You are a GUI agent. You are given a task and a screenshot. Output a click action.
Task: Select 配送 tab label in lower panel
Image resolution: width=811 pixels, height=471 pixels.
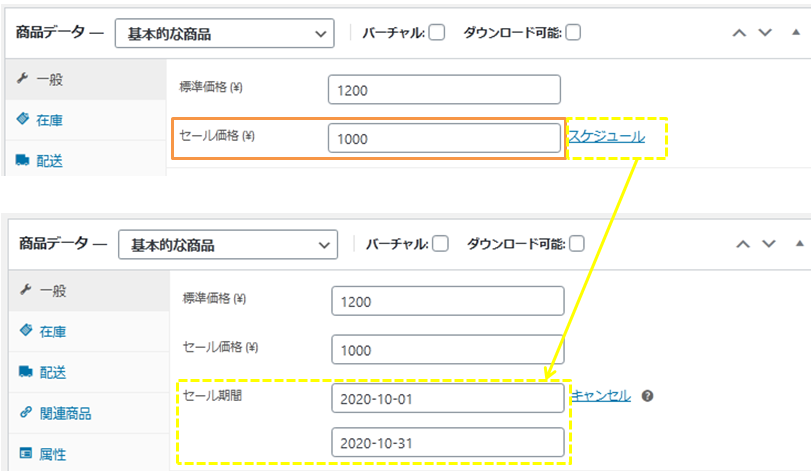point(53,372)
